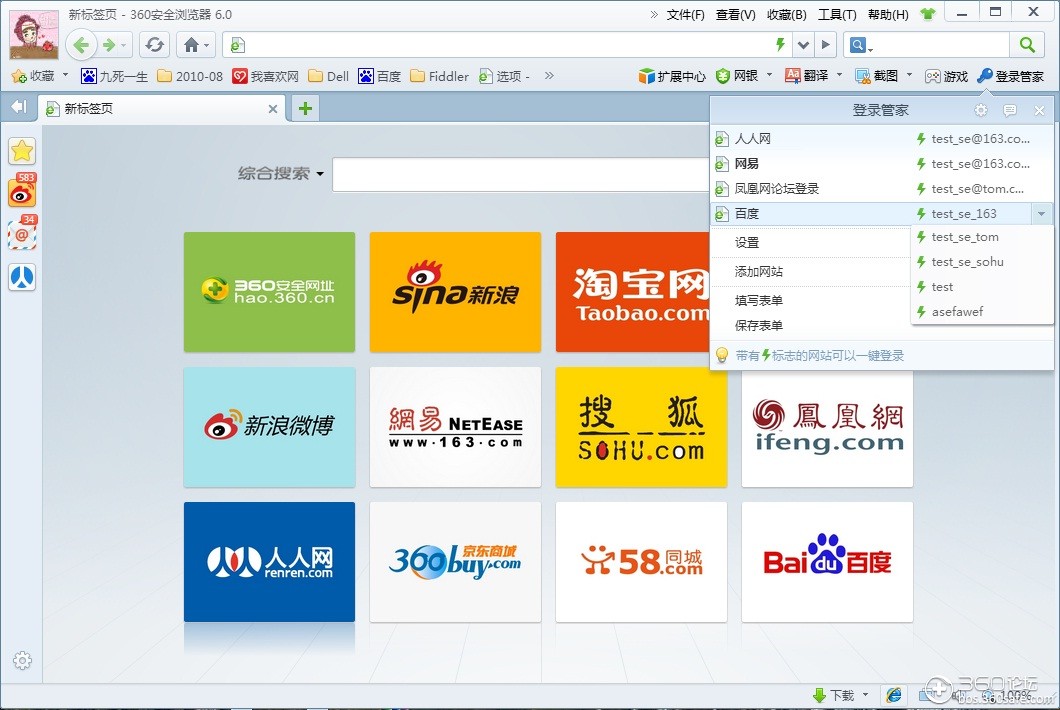
Task: Expand the 百度 account dropdown arrow
Action: (1041, 214)
